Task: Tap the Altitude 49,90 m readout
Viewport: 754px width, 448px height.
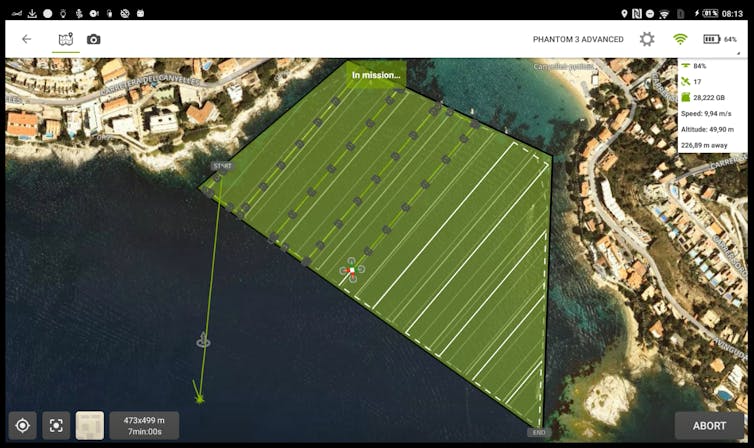Action: click(711, 129)
